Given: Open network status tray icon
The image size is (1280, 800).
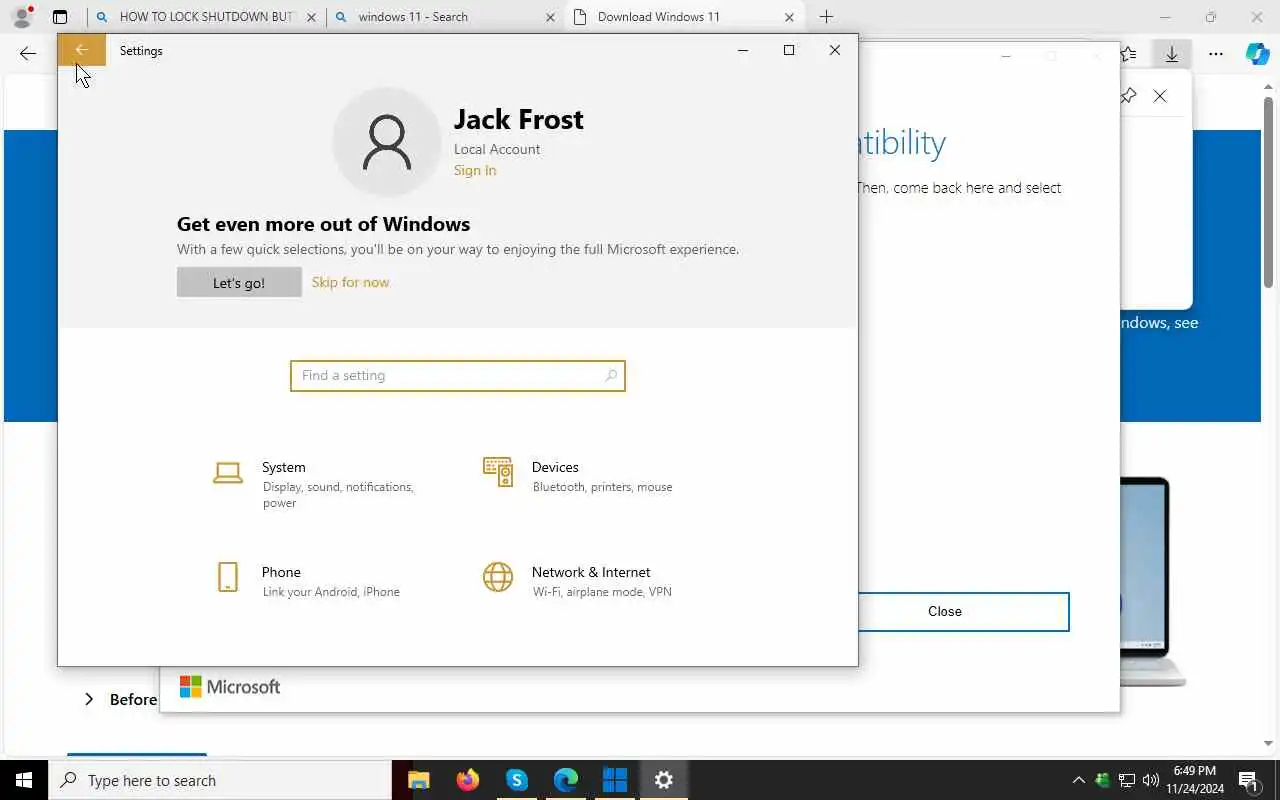Looking at the screenshot, I should [x=1127, y=780].
